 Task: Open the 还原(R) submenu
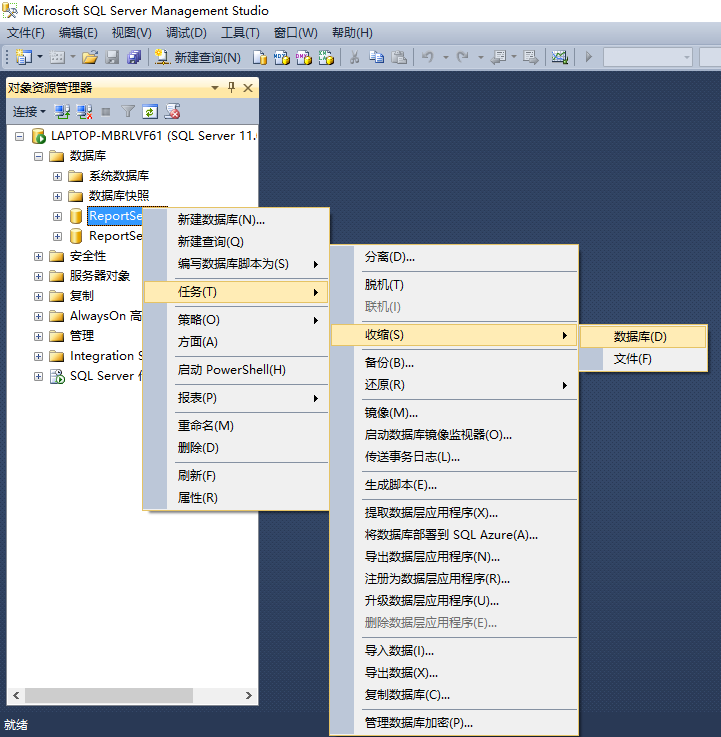pos(454,385)
